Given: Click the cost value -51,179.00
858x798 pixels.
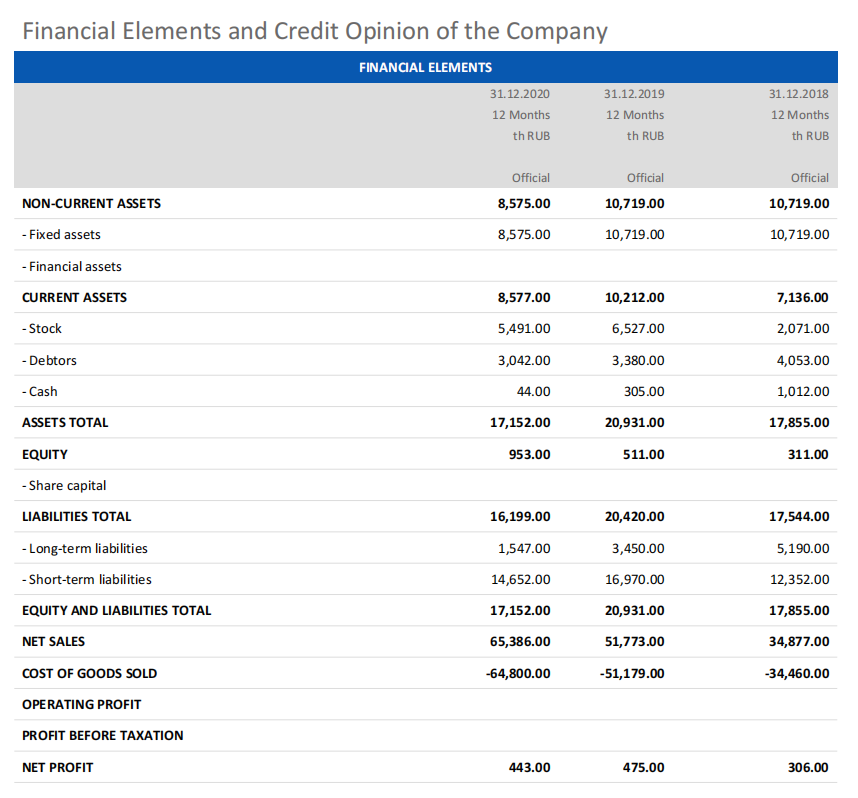Looking at the screenshot, I should [x=632, y=674].
